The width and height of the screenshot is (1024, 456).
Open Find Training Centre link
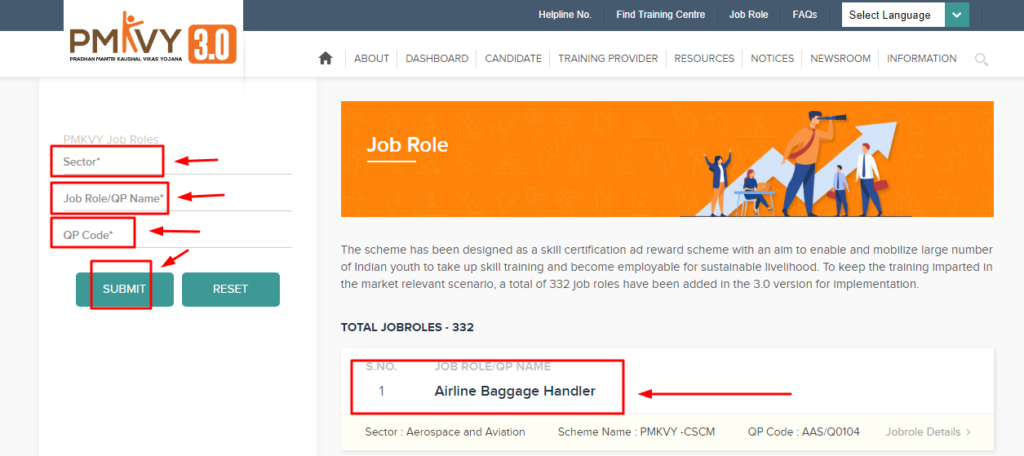click(660, 14)
